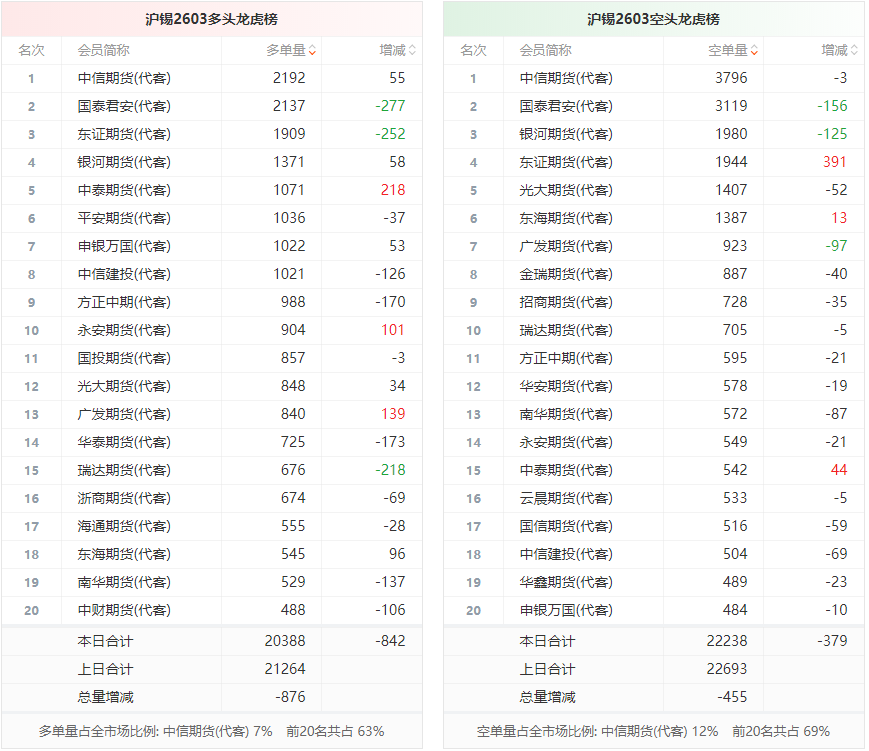
Task: Select 浙商期货(代客) in long ranking
Action: click(124, 498)
